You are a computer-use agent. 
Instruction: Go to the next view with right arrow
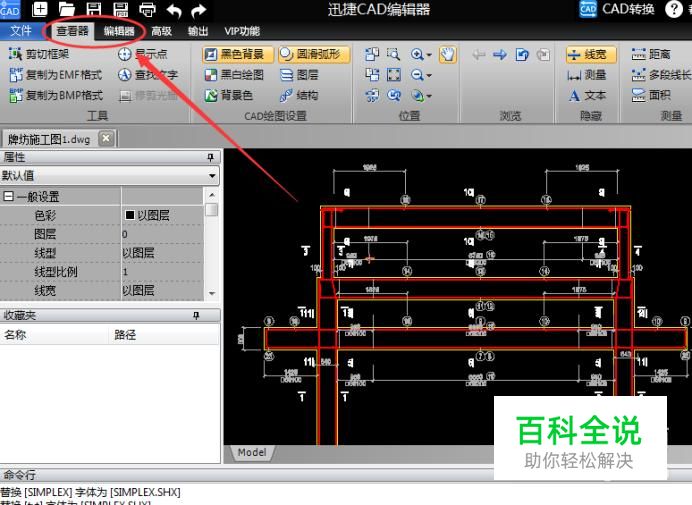coord(500,54)
